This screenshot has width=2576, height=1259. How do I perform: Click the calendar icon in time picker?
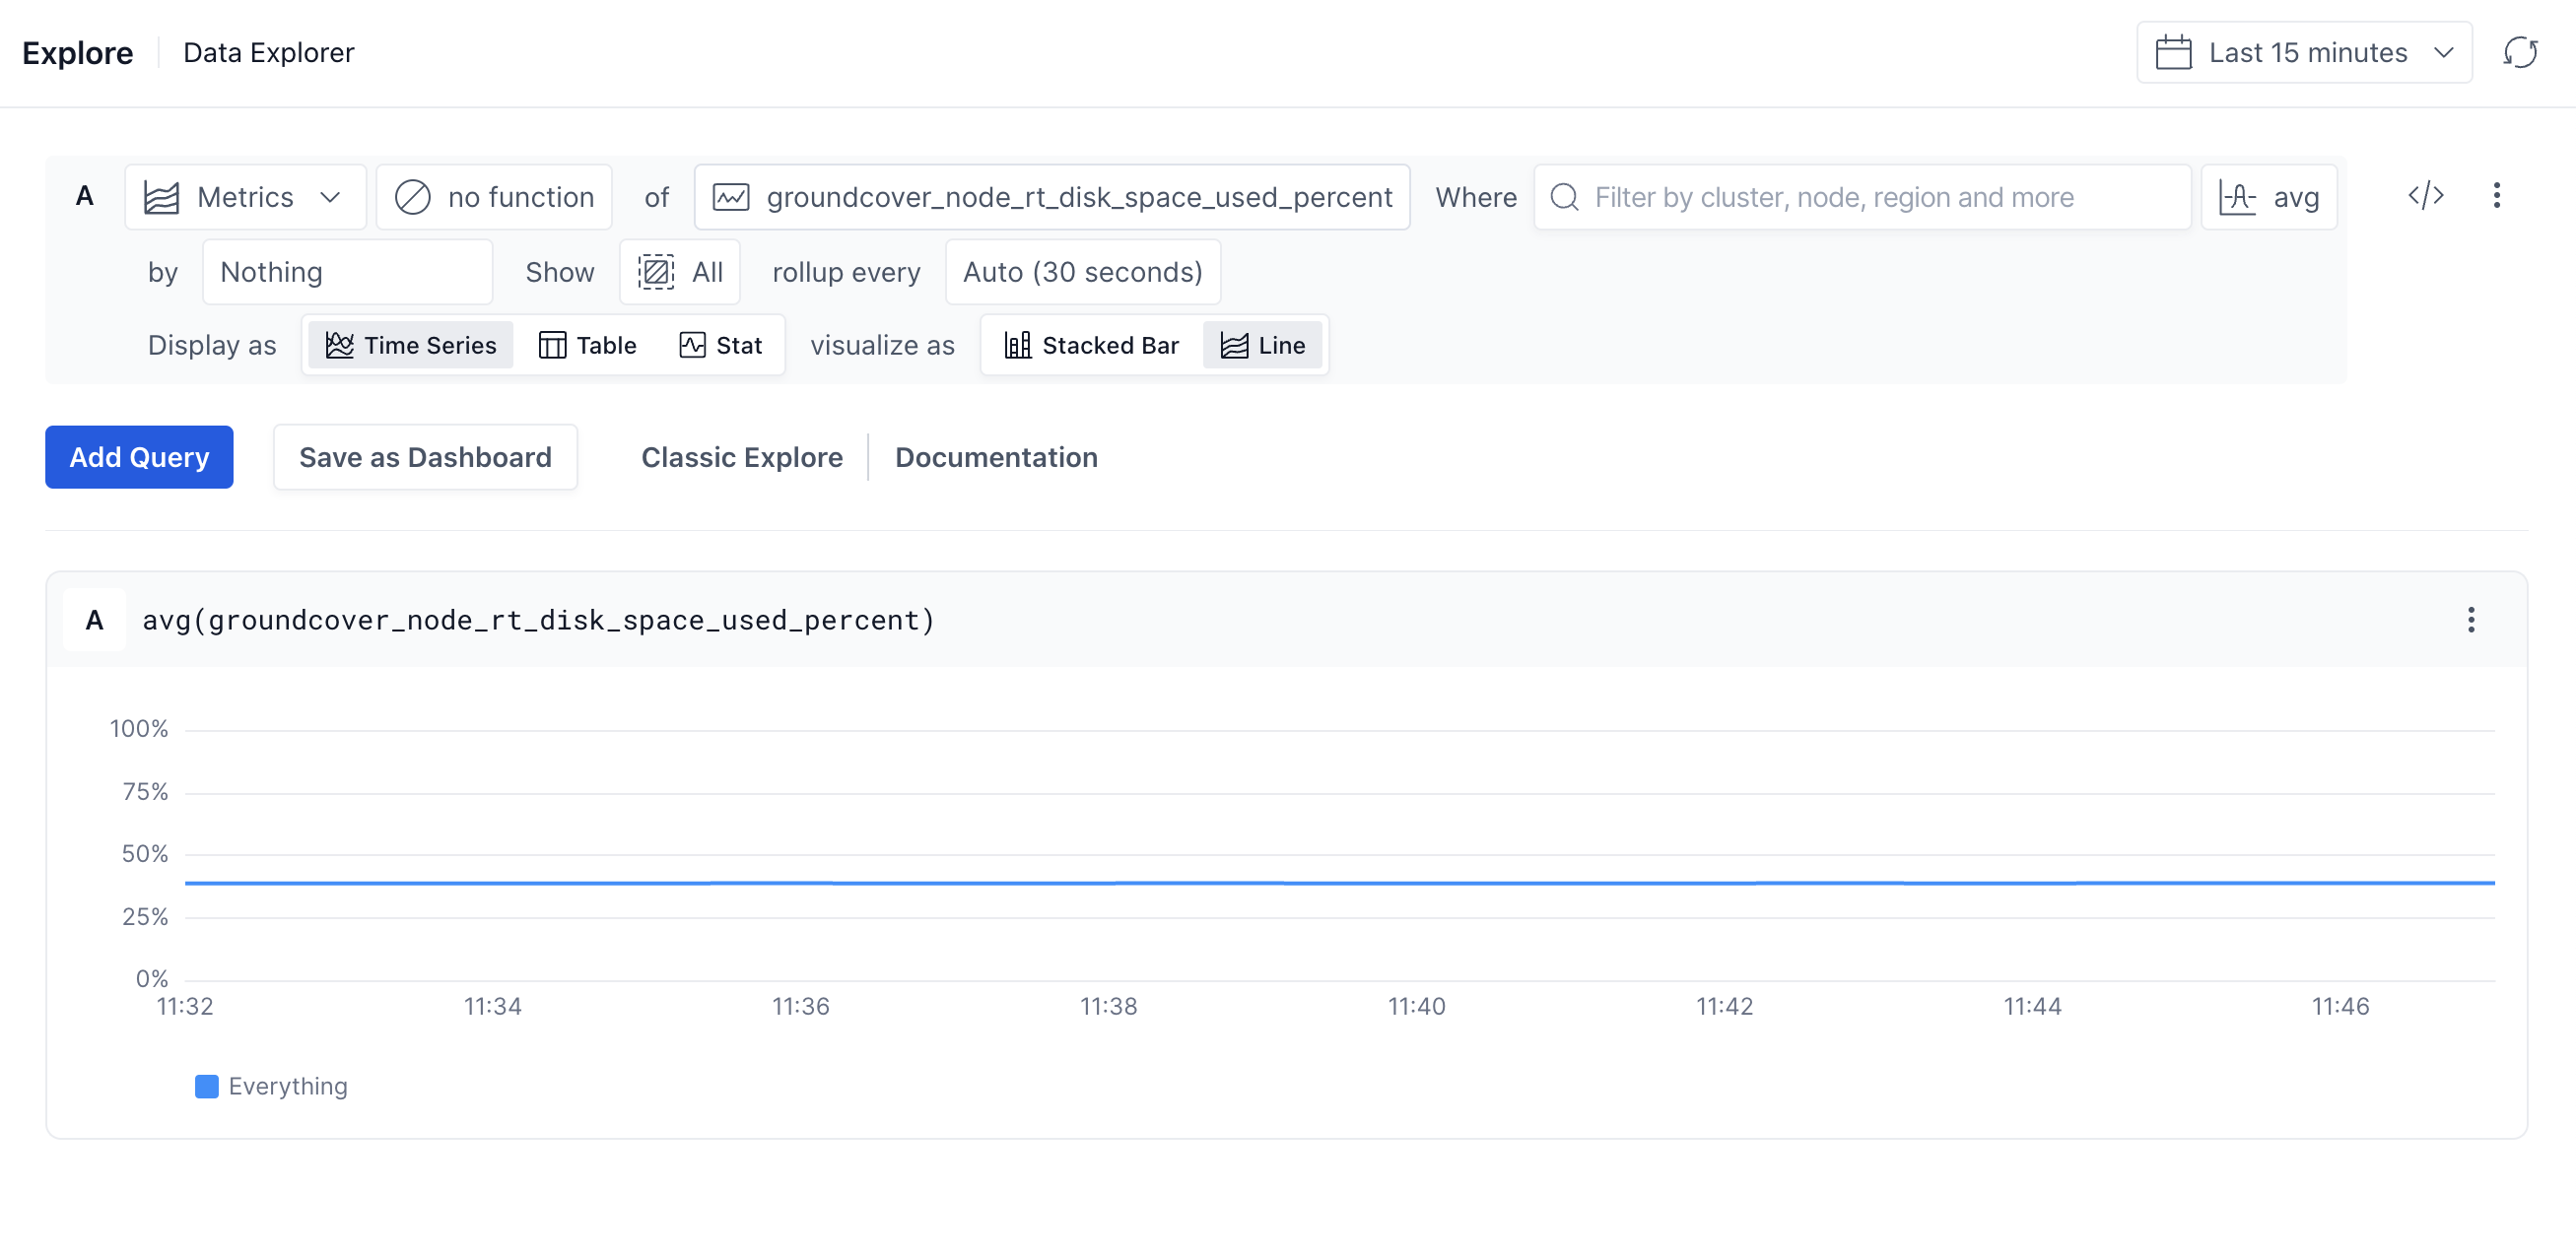coord(2172,52)
